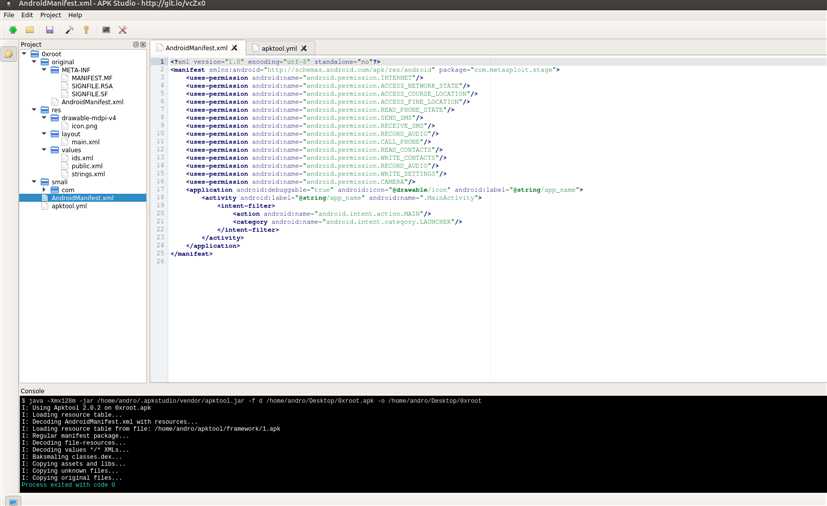Screen dimensions: 827x506
Task: Click the golden key sign toolbar icon
Action: [x=86, y=30]
